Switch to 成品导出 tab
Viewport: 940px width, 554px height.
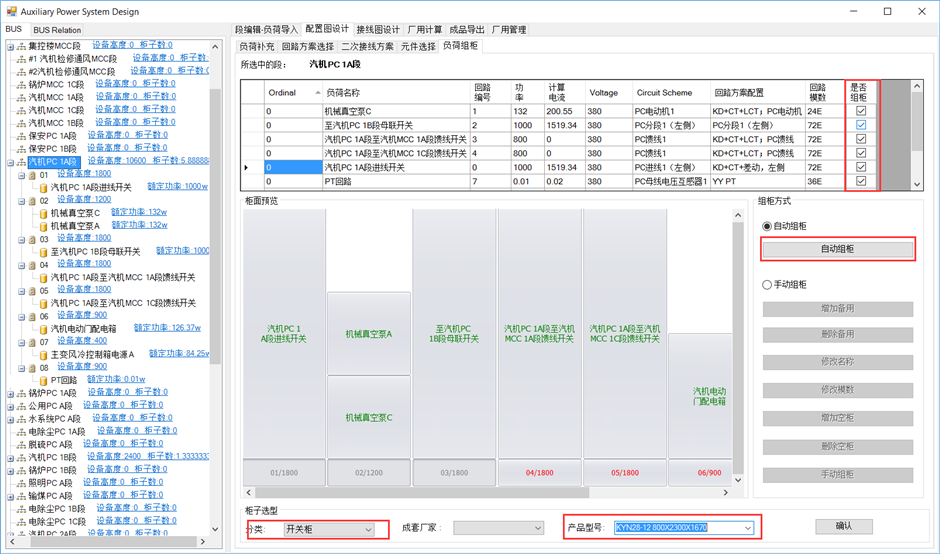(467, 29)
